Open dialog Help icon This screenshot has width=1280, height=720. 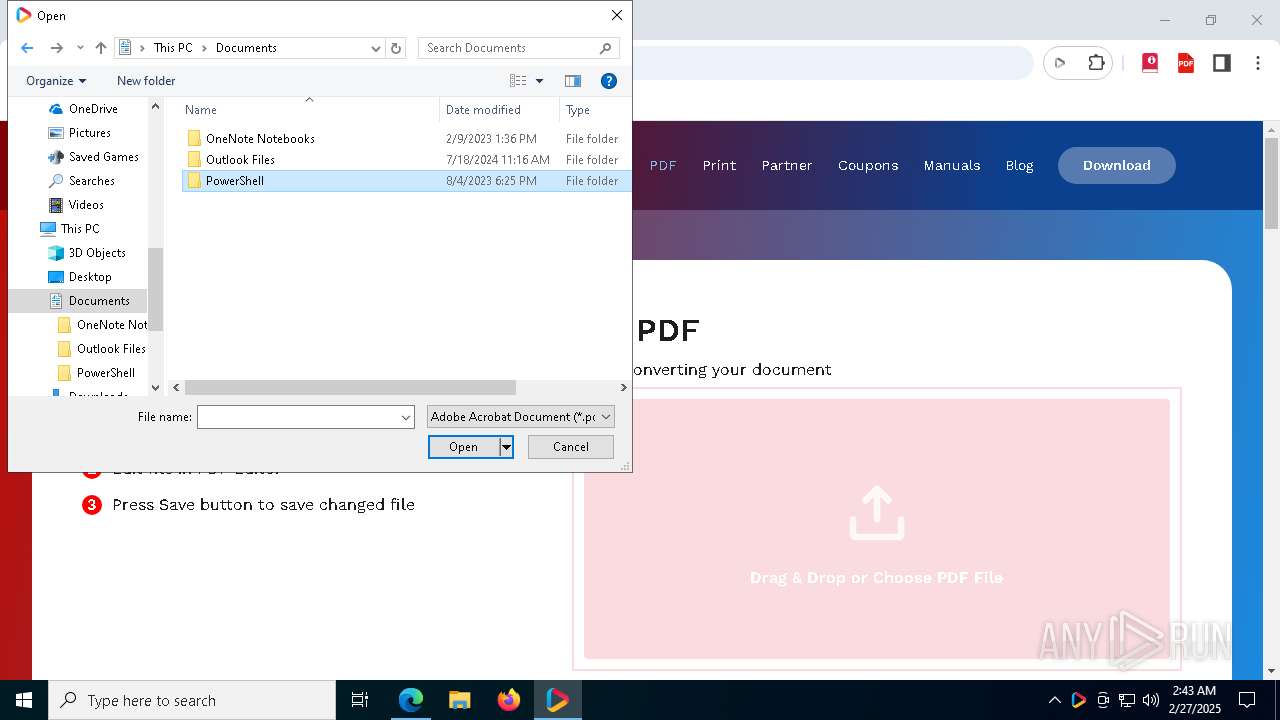608,81
